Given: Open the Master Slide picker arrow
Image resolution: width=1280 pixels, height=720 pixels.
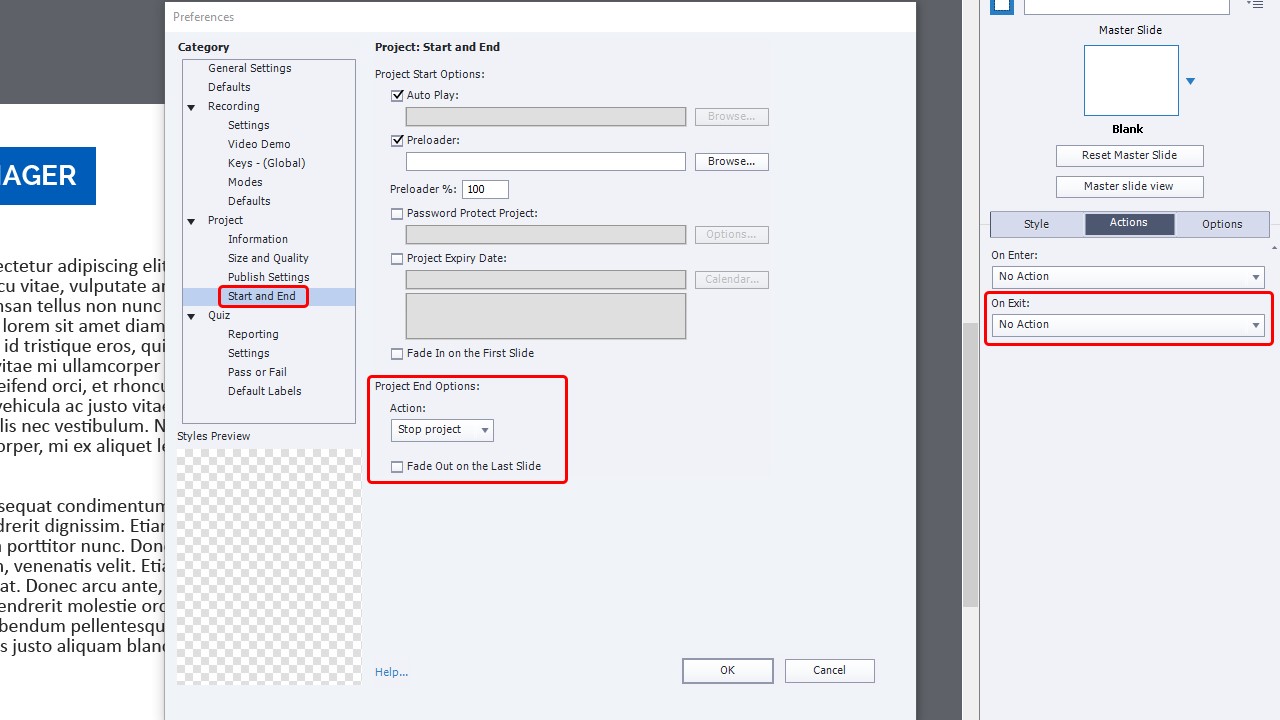Looking at the screenshot, I should [x=1190, y=82].
